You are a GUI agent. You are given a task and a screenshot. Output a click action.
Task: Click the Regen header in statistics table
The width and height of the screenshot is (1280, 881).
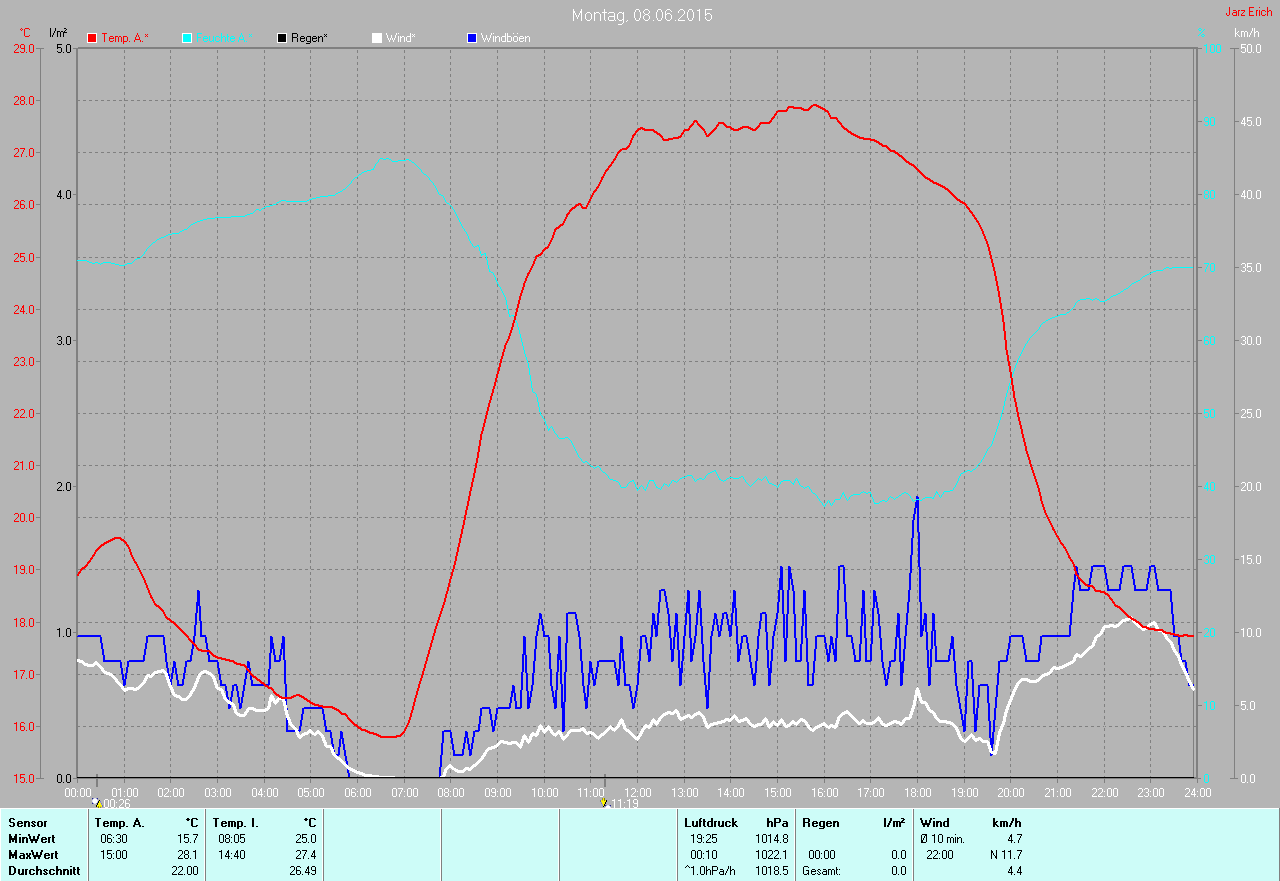820,823
